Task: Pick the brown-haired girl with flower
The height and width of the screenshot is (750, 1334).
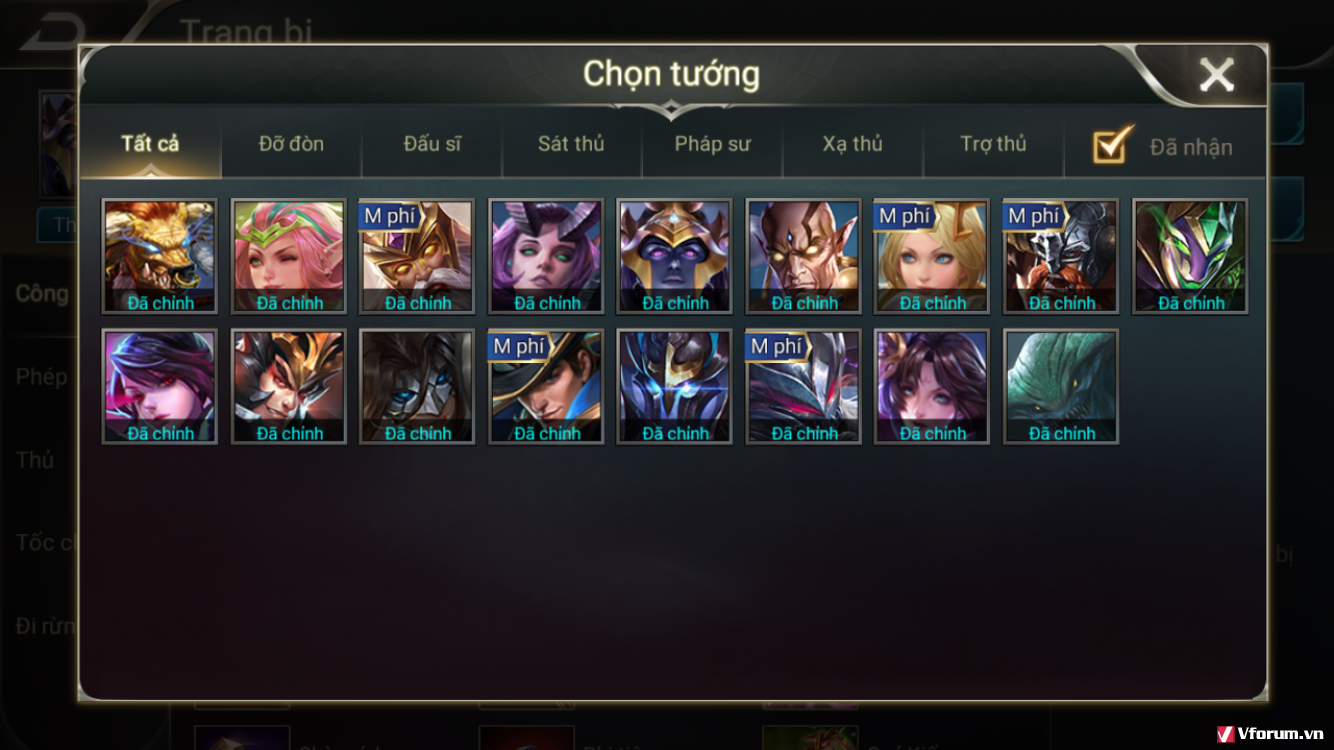Action: [x=932, y=387]
